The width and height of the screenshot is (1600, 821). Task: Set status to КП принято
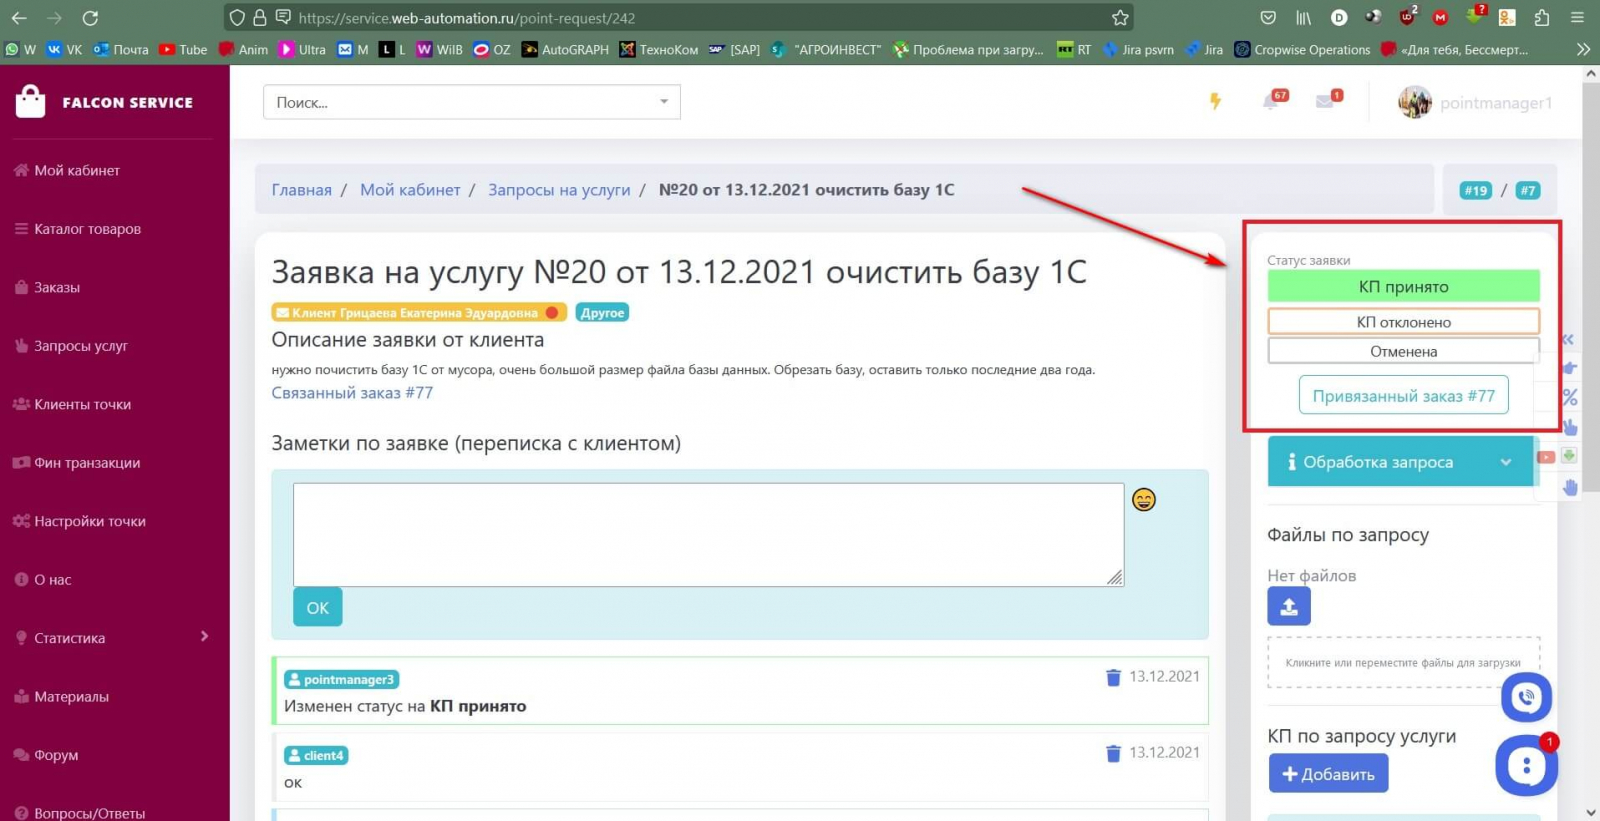[x=1403, y=286]
